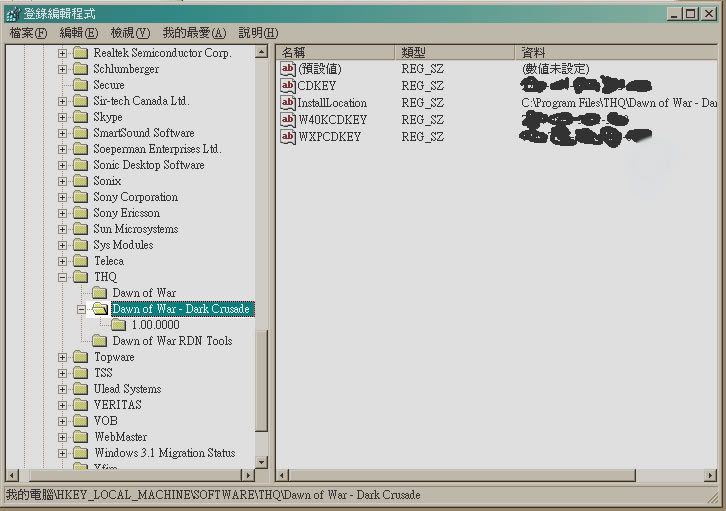Click the tree pane scroll right arrow
This screenshot has width=726, height=511.
click(248, 475)
